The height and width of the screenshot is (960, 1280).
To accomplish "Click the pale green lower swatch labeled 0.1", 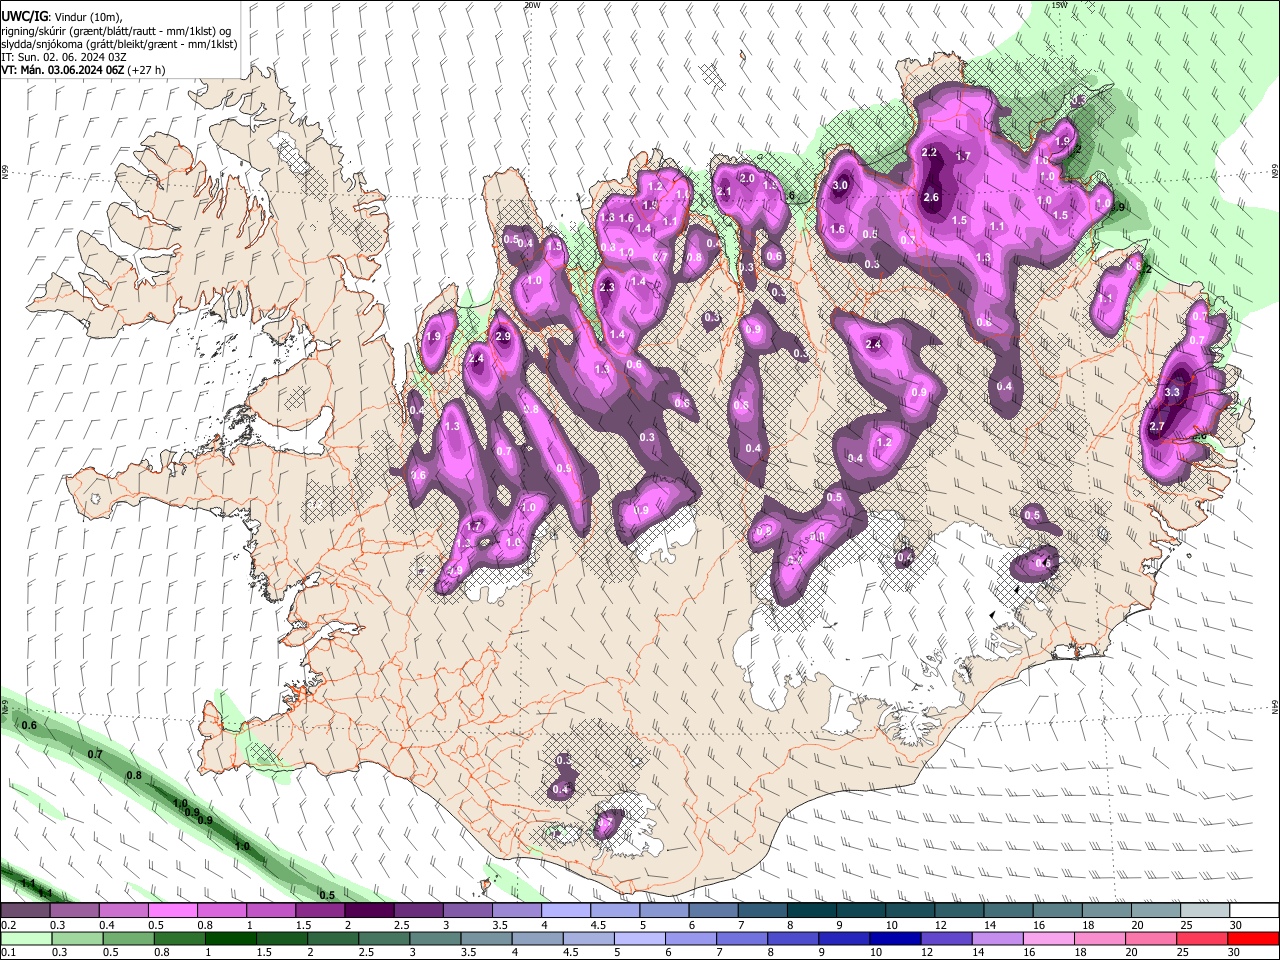I will 26,938.
